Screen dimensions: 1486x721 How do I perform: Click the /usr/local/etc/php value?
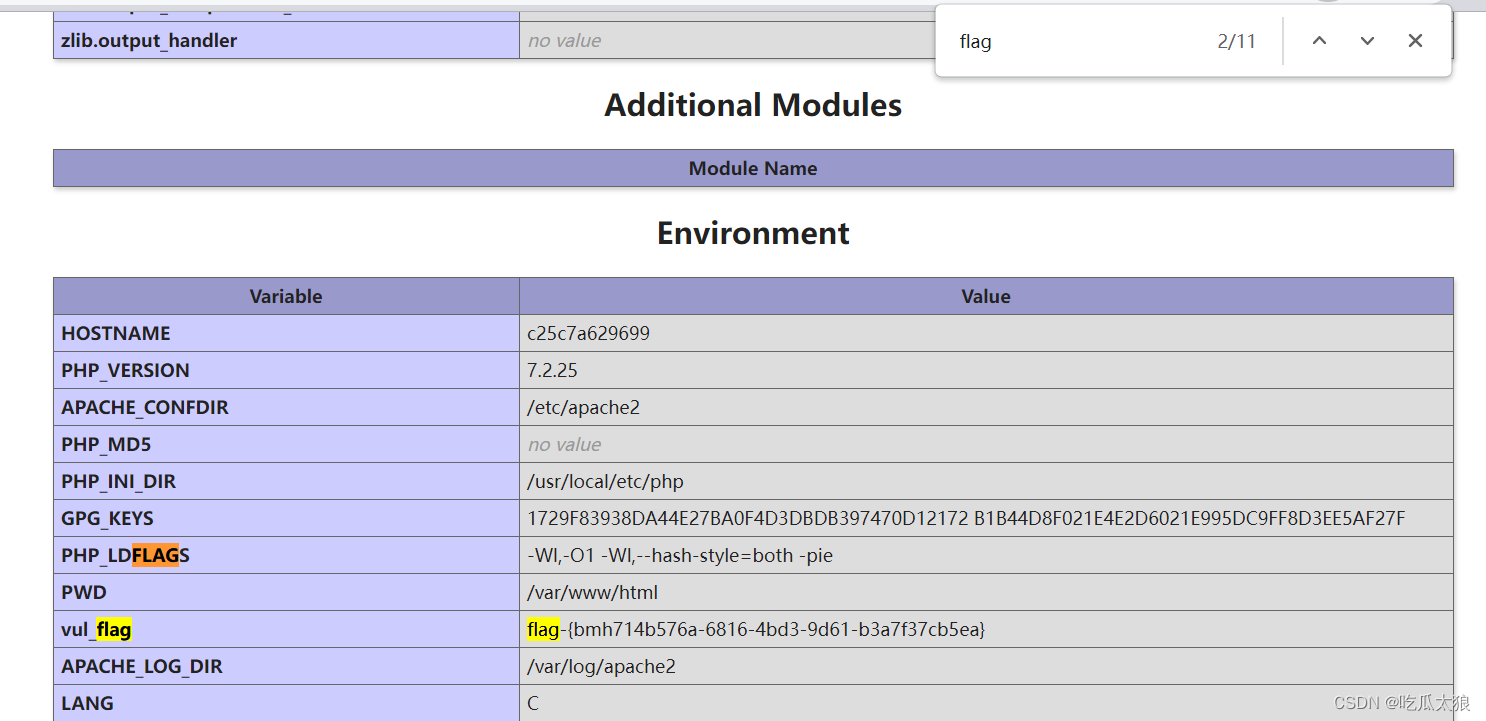pos(605,481)
